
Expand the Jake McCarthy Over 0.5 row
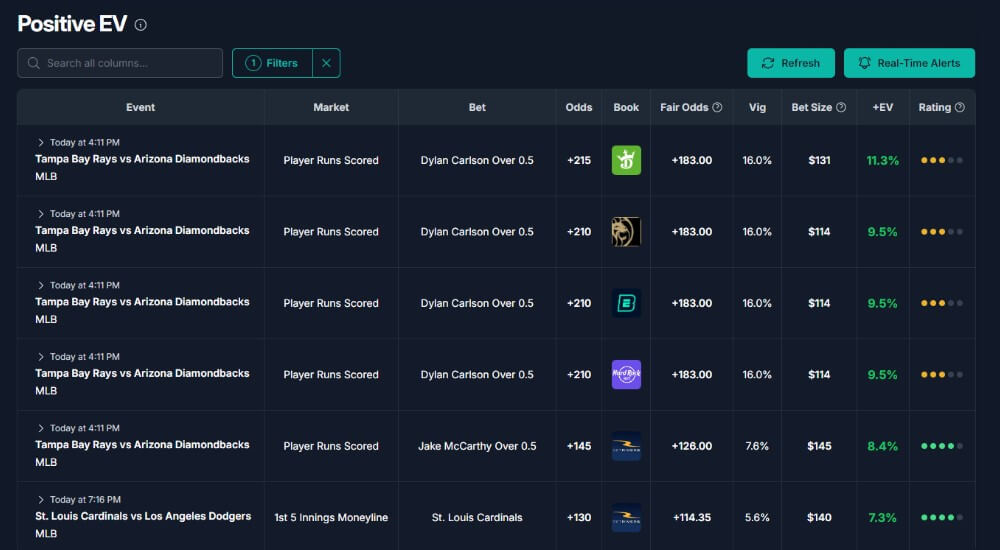coord(41,428)
